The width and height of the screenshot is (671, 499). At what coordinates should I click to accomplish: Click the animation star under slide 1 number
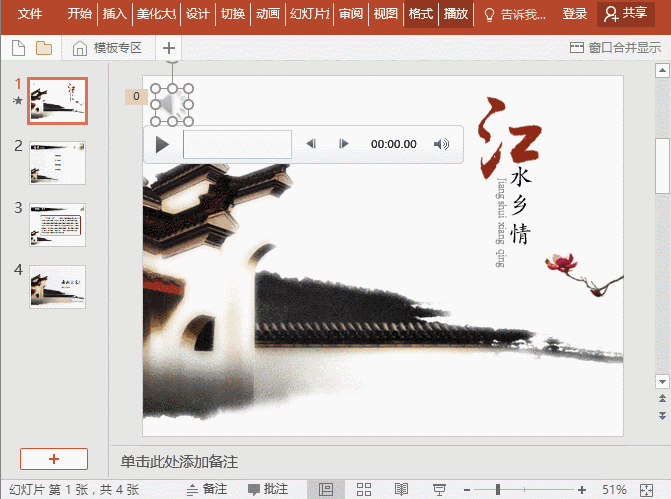click(x=18, y=101)
